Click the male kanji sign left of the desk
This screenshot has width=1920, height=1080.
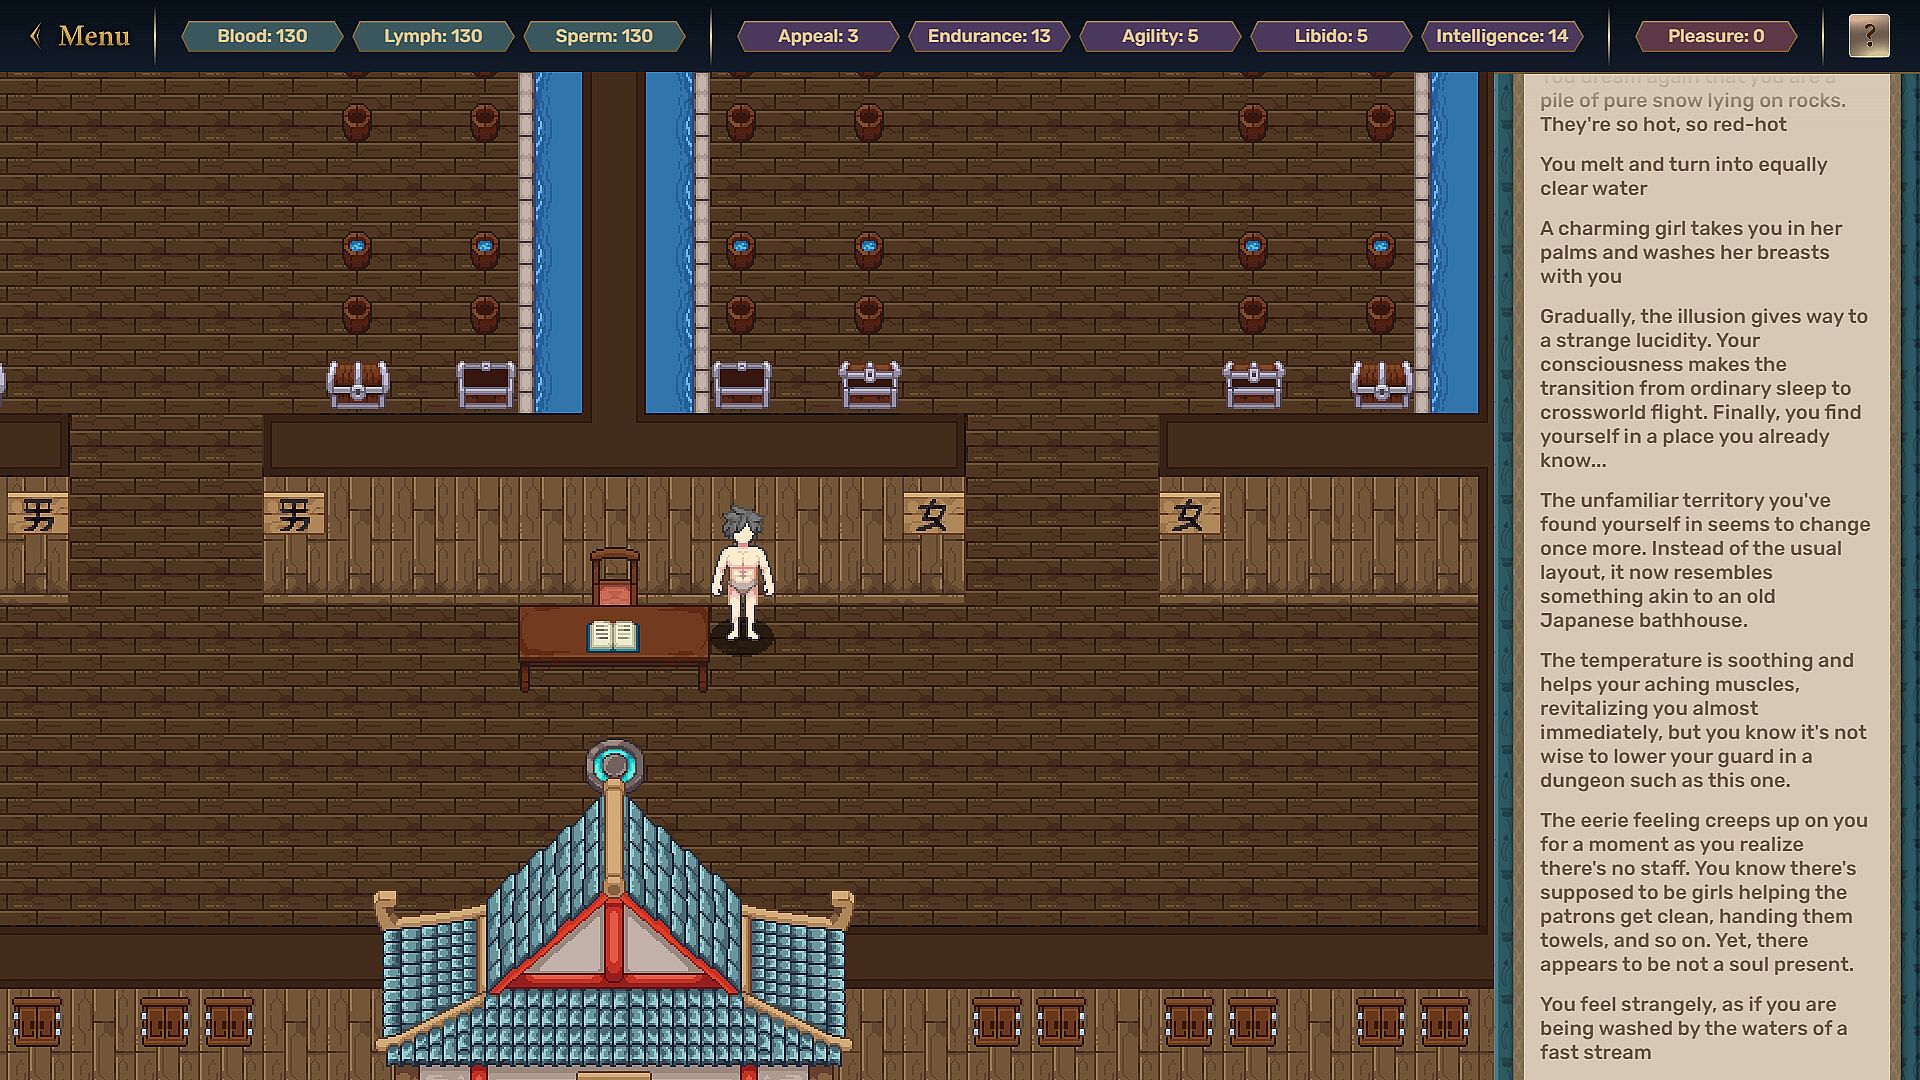[x=294, y=515]
